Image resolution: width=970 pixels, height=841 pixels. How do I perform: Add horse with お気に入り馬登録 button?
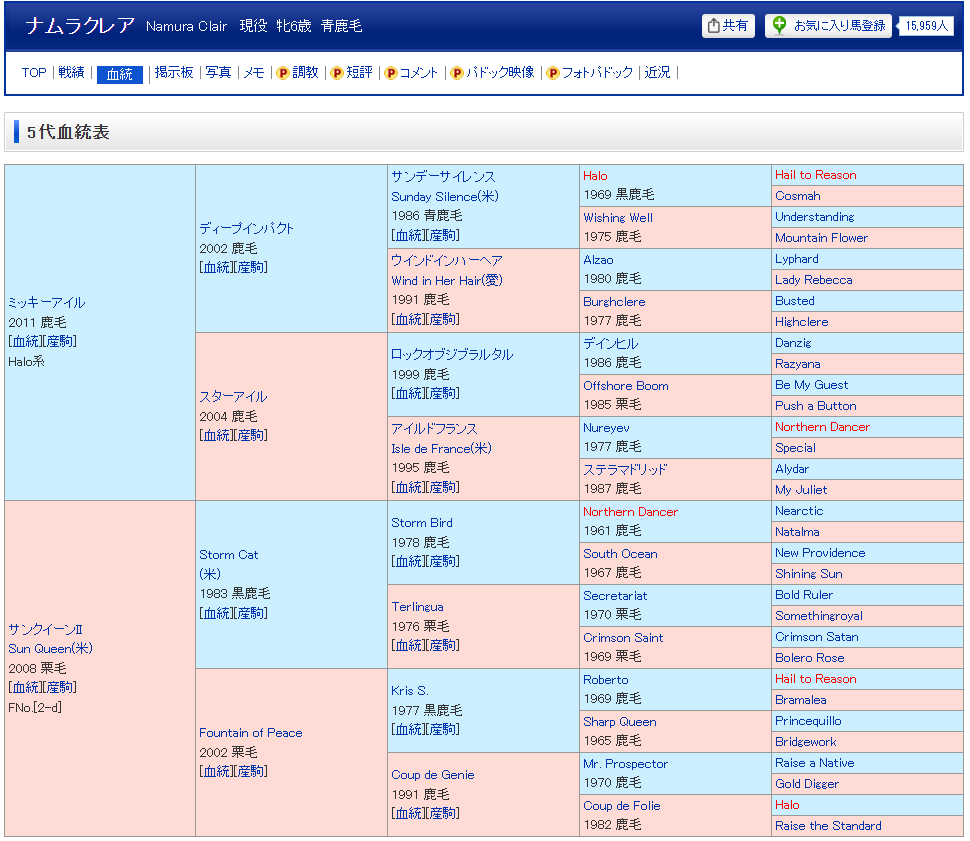pyautogui.click(x=829, y=26)
